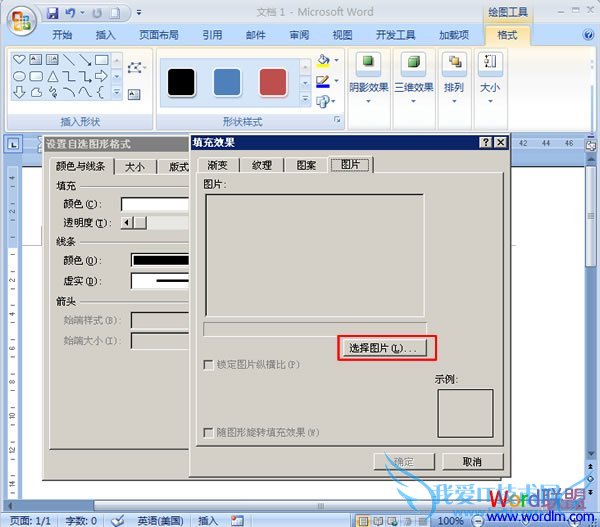Click the text box edit icon below edit shape

134,94
